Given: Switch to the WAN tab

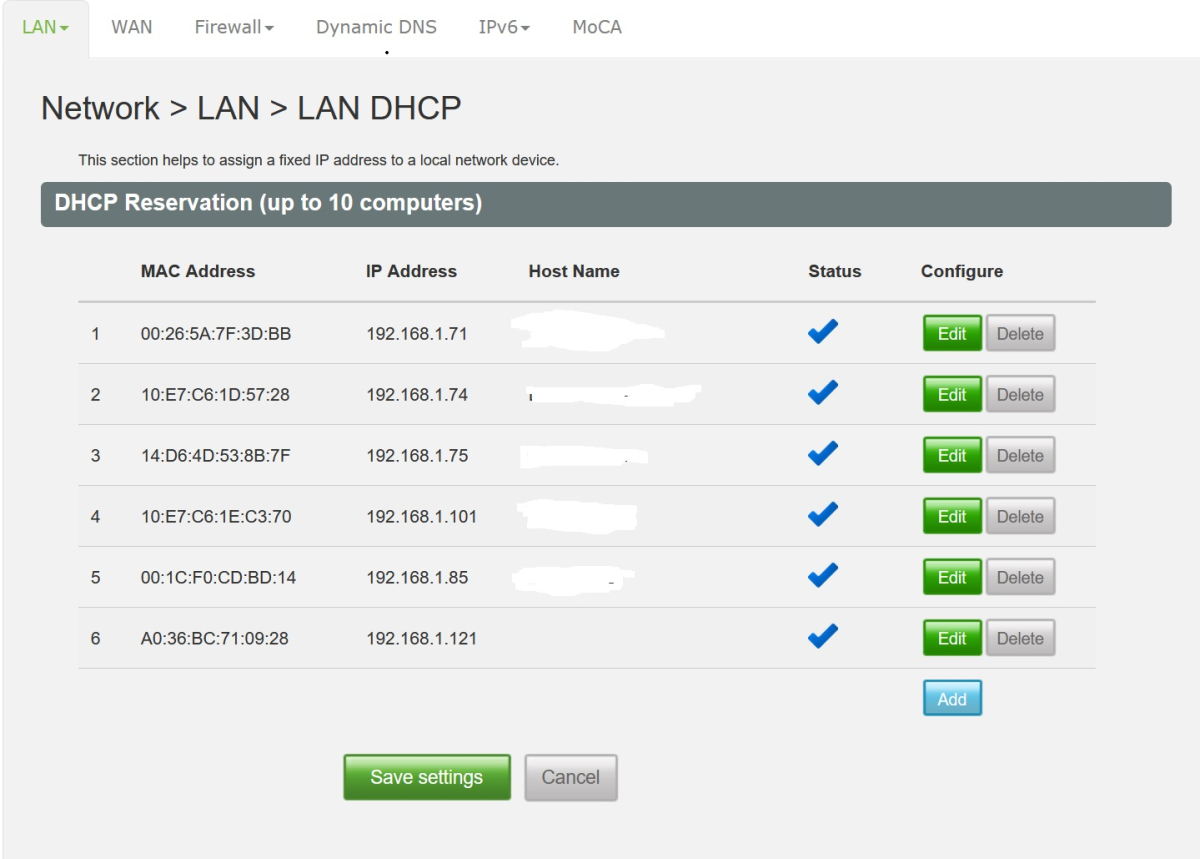Looking at the screenshot, I should click(130, 27).
